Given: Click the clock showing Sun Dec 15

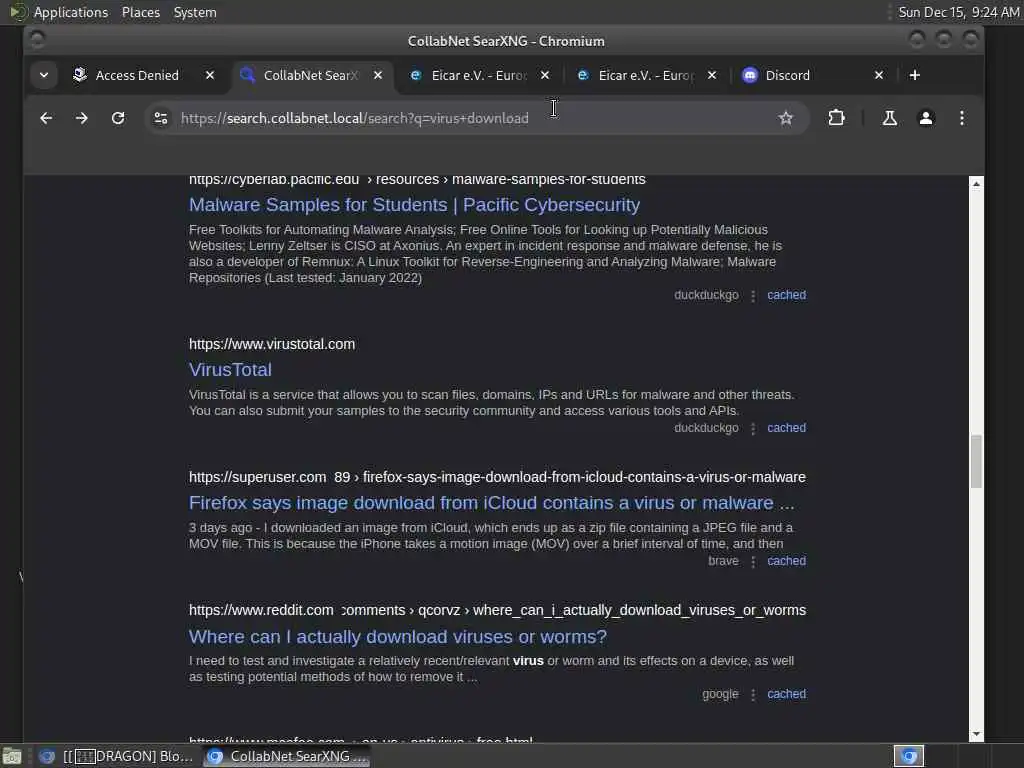Looking at the screenshot, I should [957, 12].
